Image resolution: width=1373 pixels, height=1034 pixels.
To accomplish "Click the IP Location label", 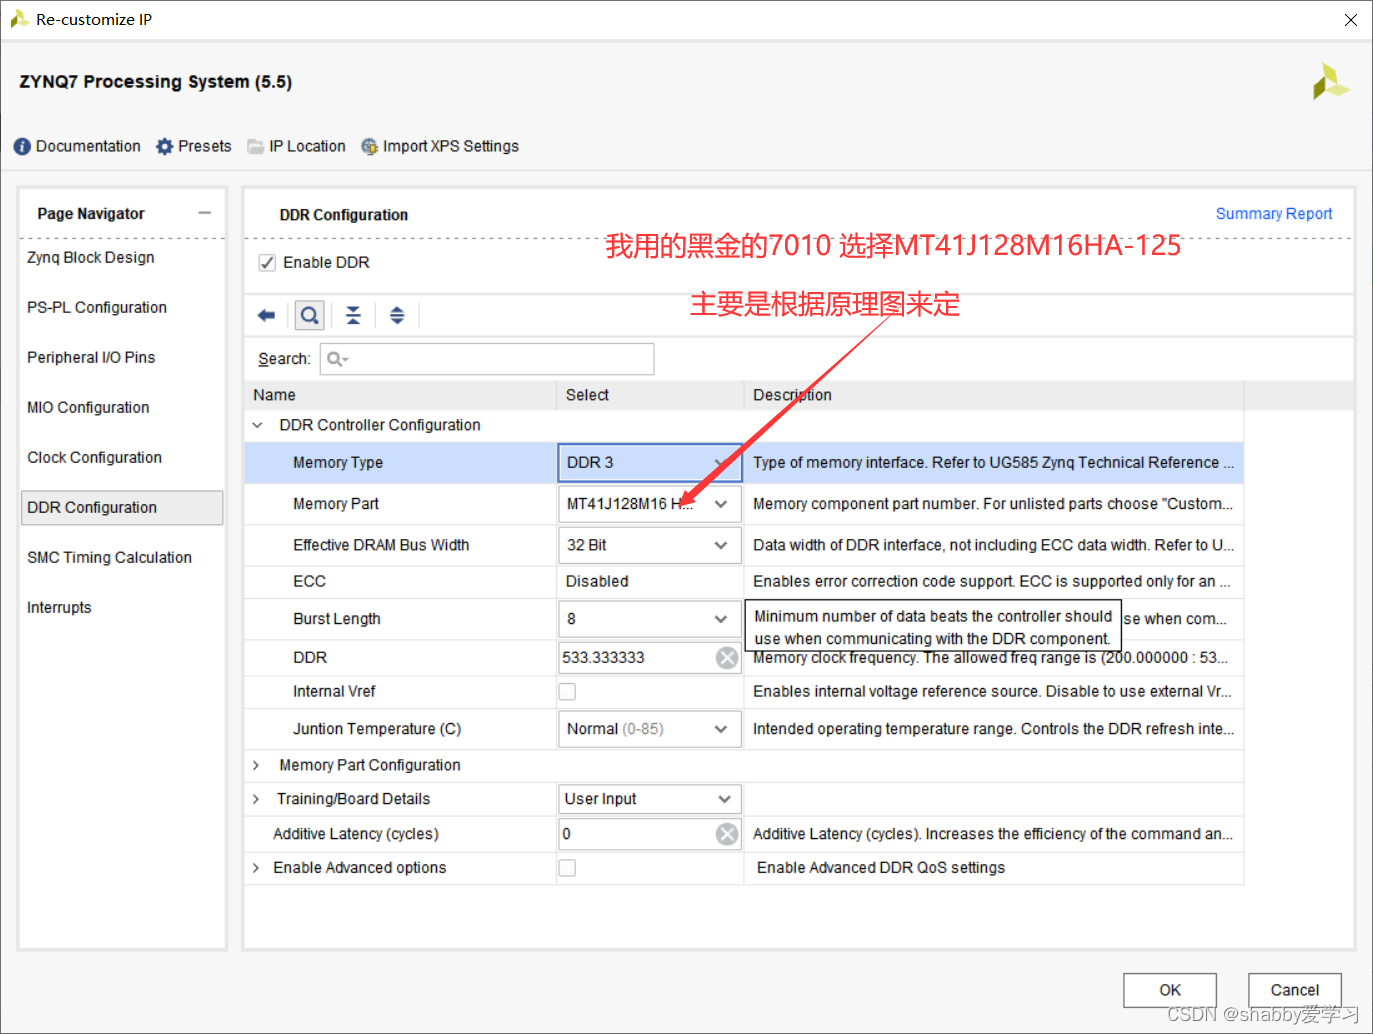I will click(x=307, y=146).
